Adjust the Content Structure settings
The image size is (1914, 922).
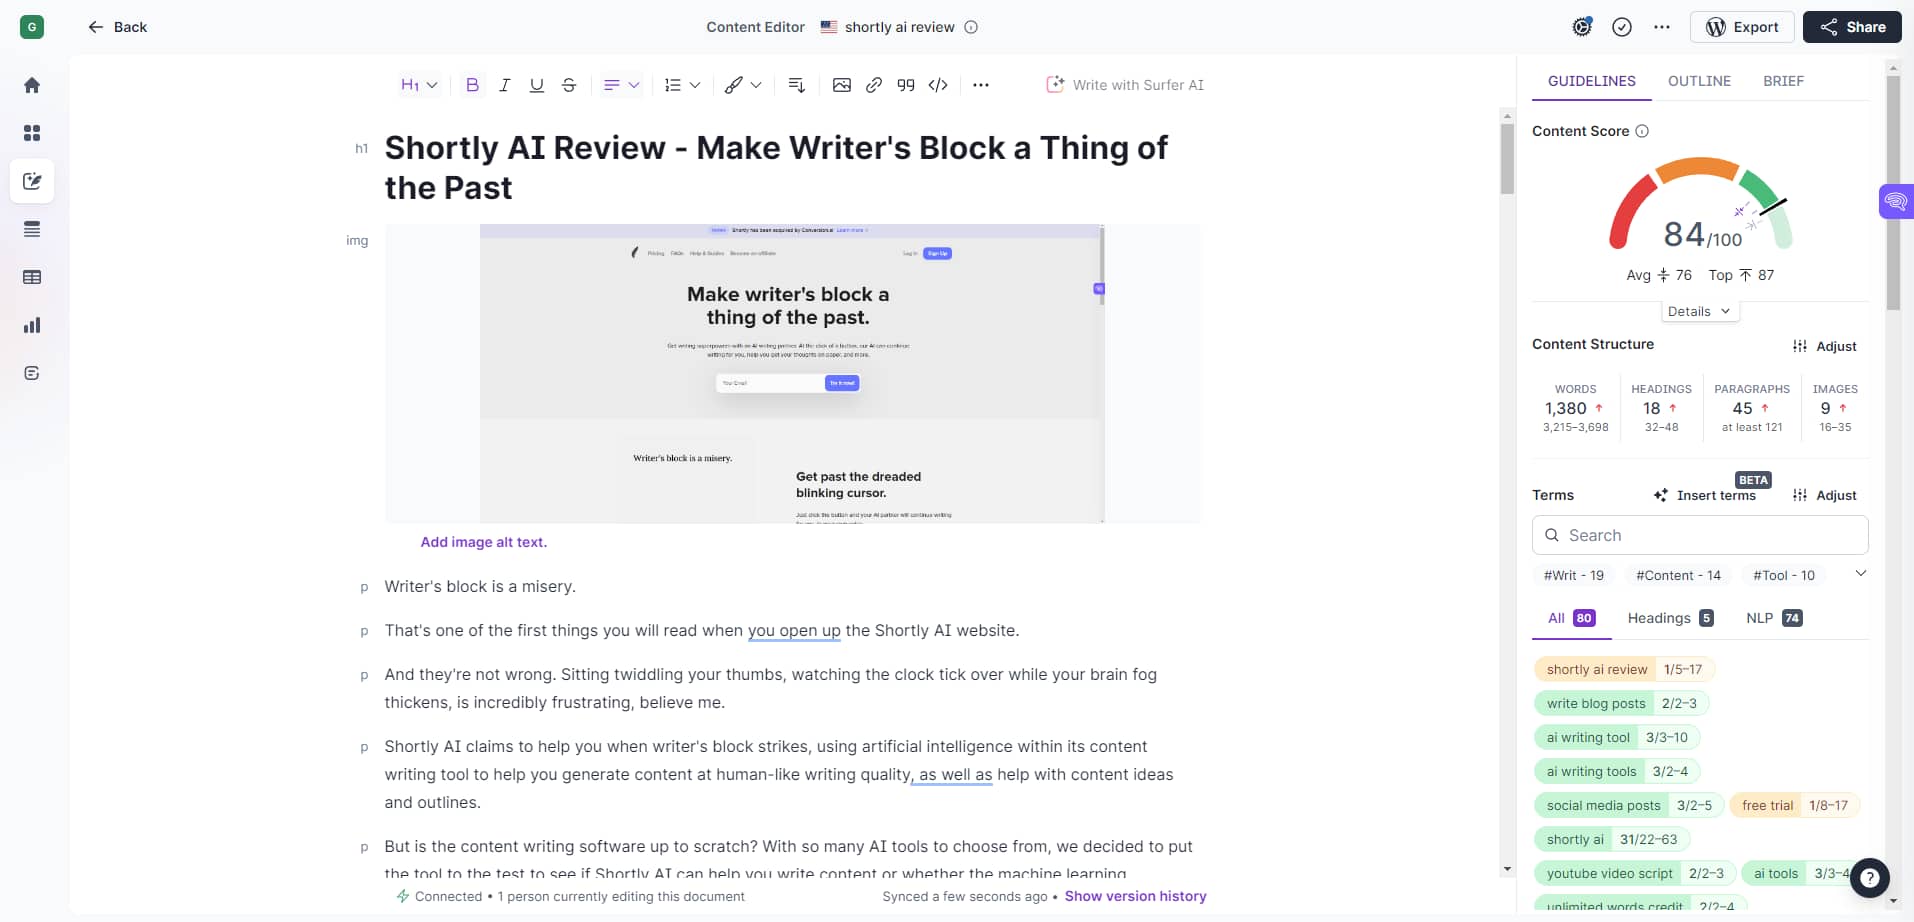point(1825,346)
